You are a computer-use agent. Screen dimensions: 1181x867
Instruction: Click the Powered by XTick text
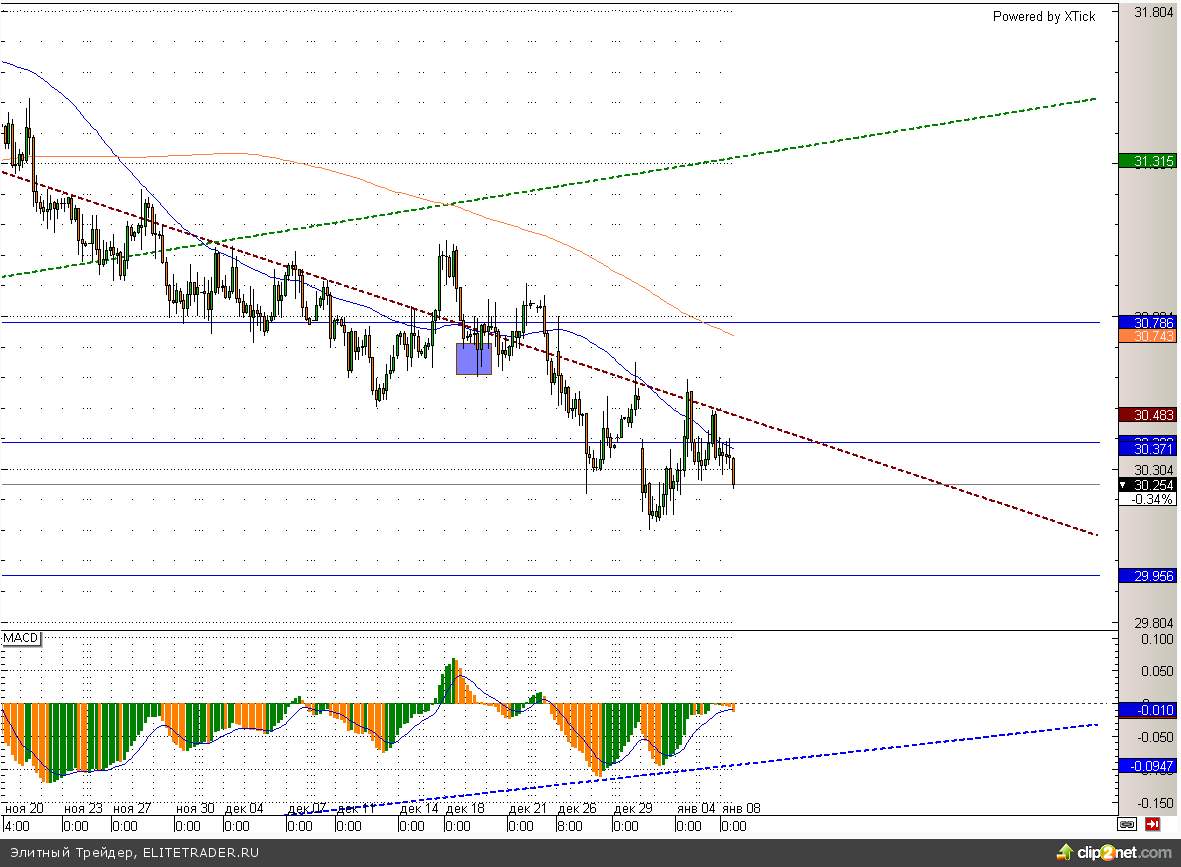point(1043,17)
